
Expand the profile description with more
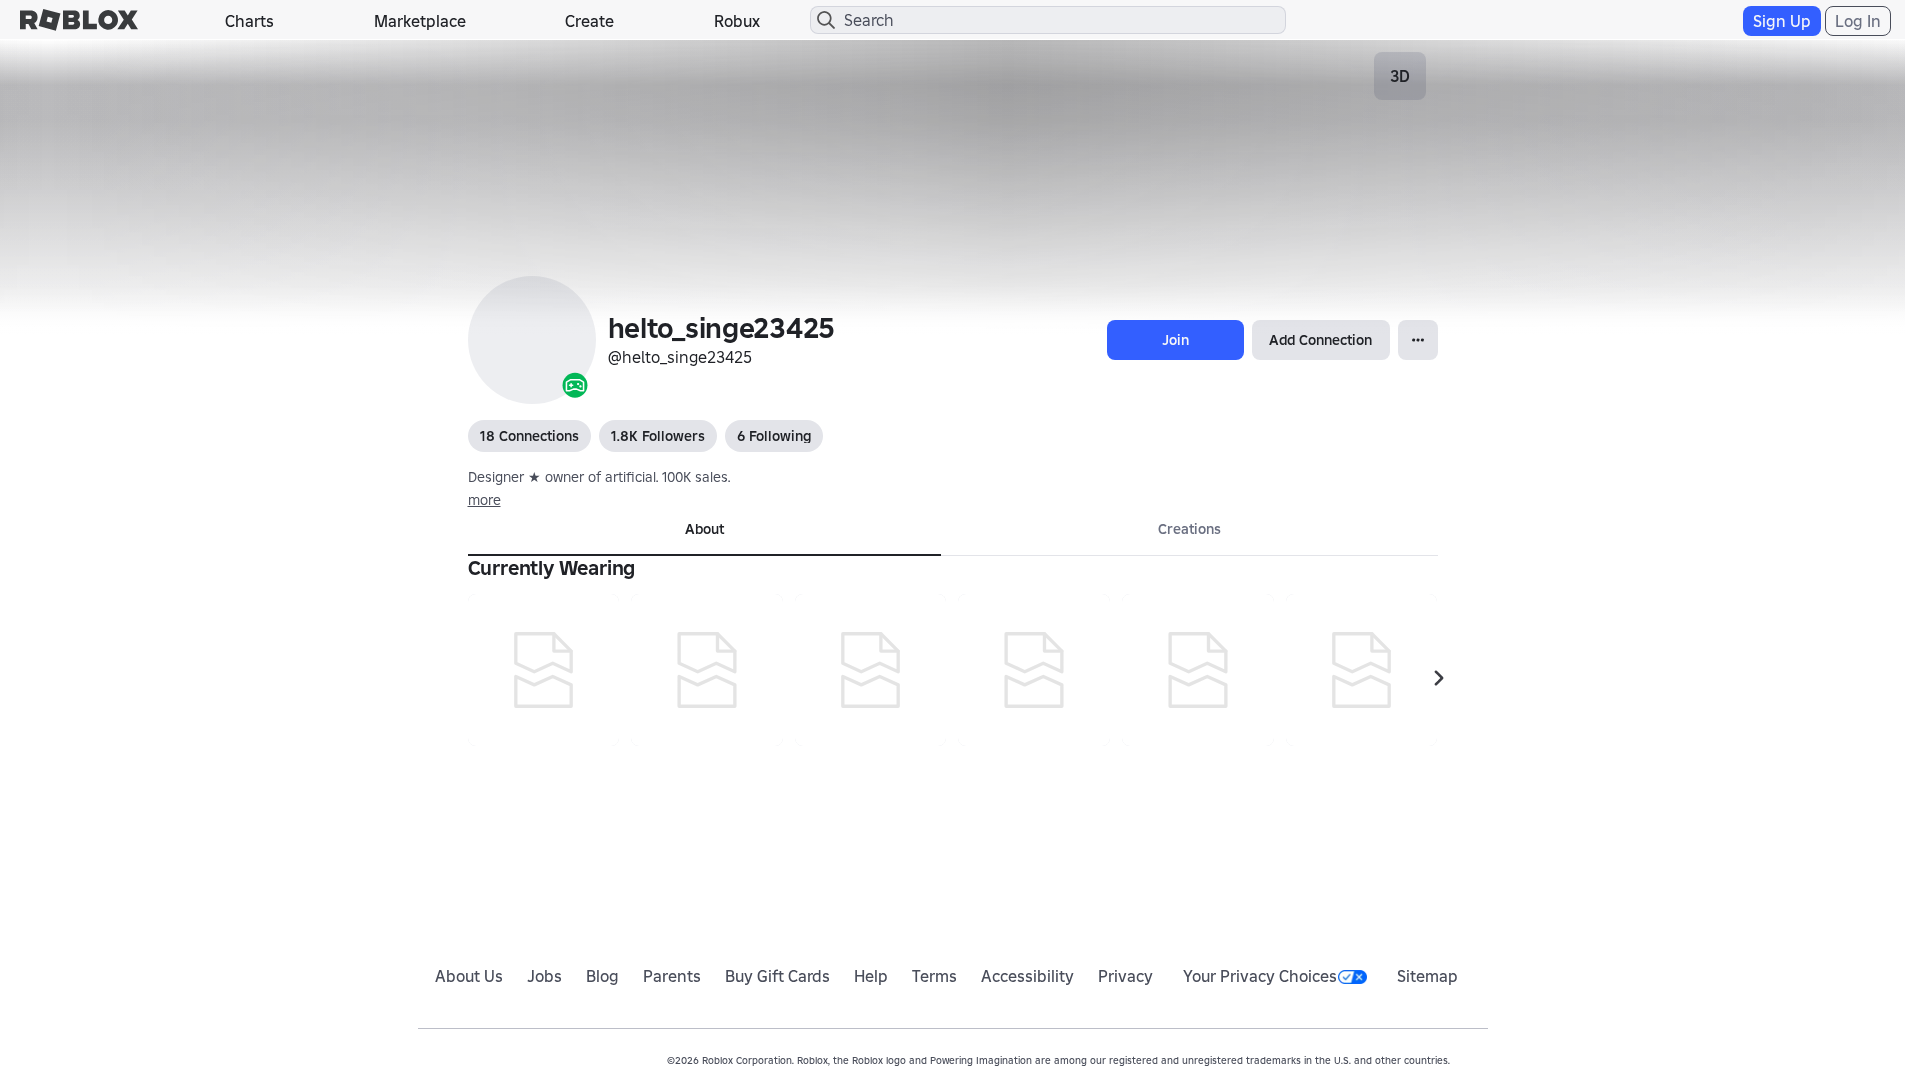click(x=484, y=500)
